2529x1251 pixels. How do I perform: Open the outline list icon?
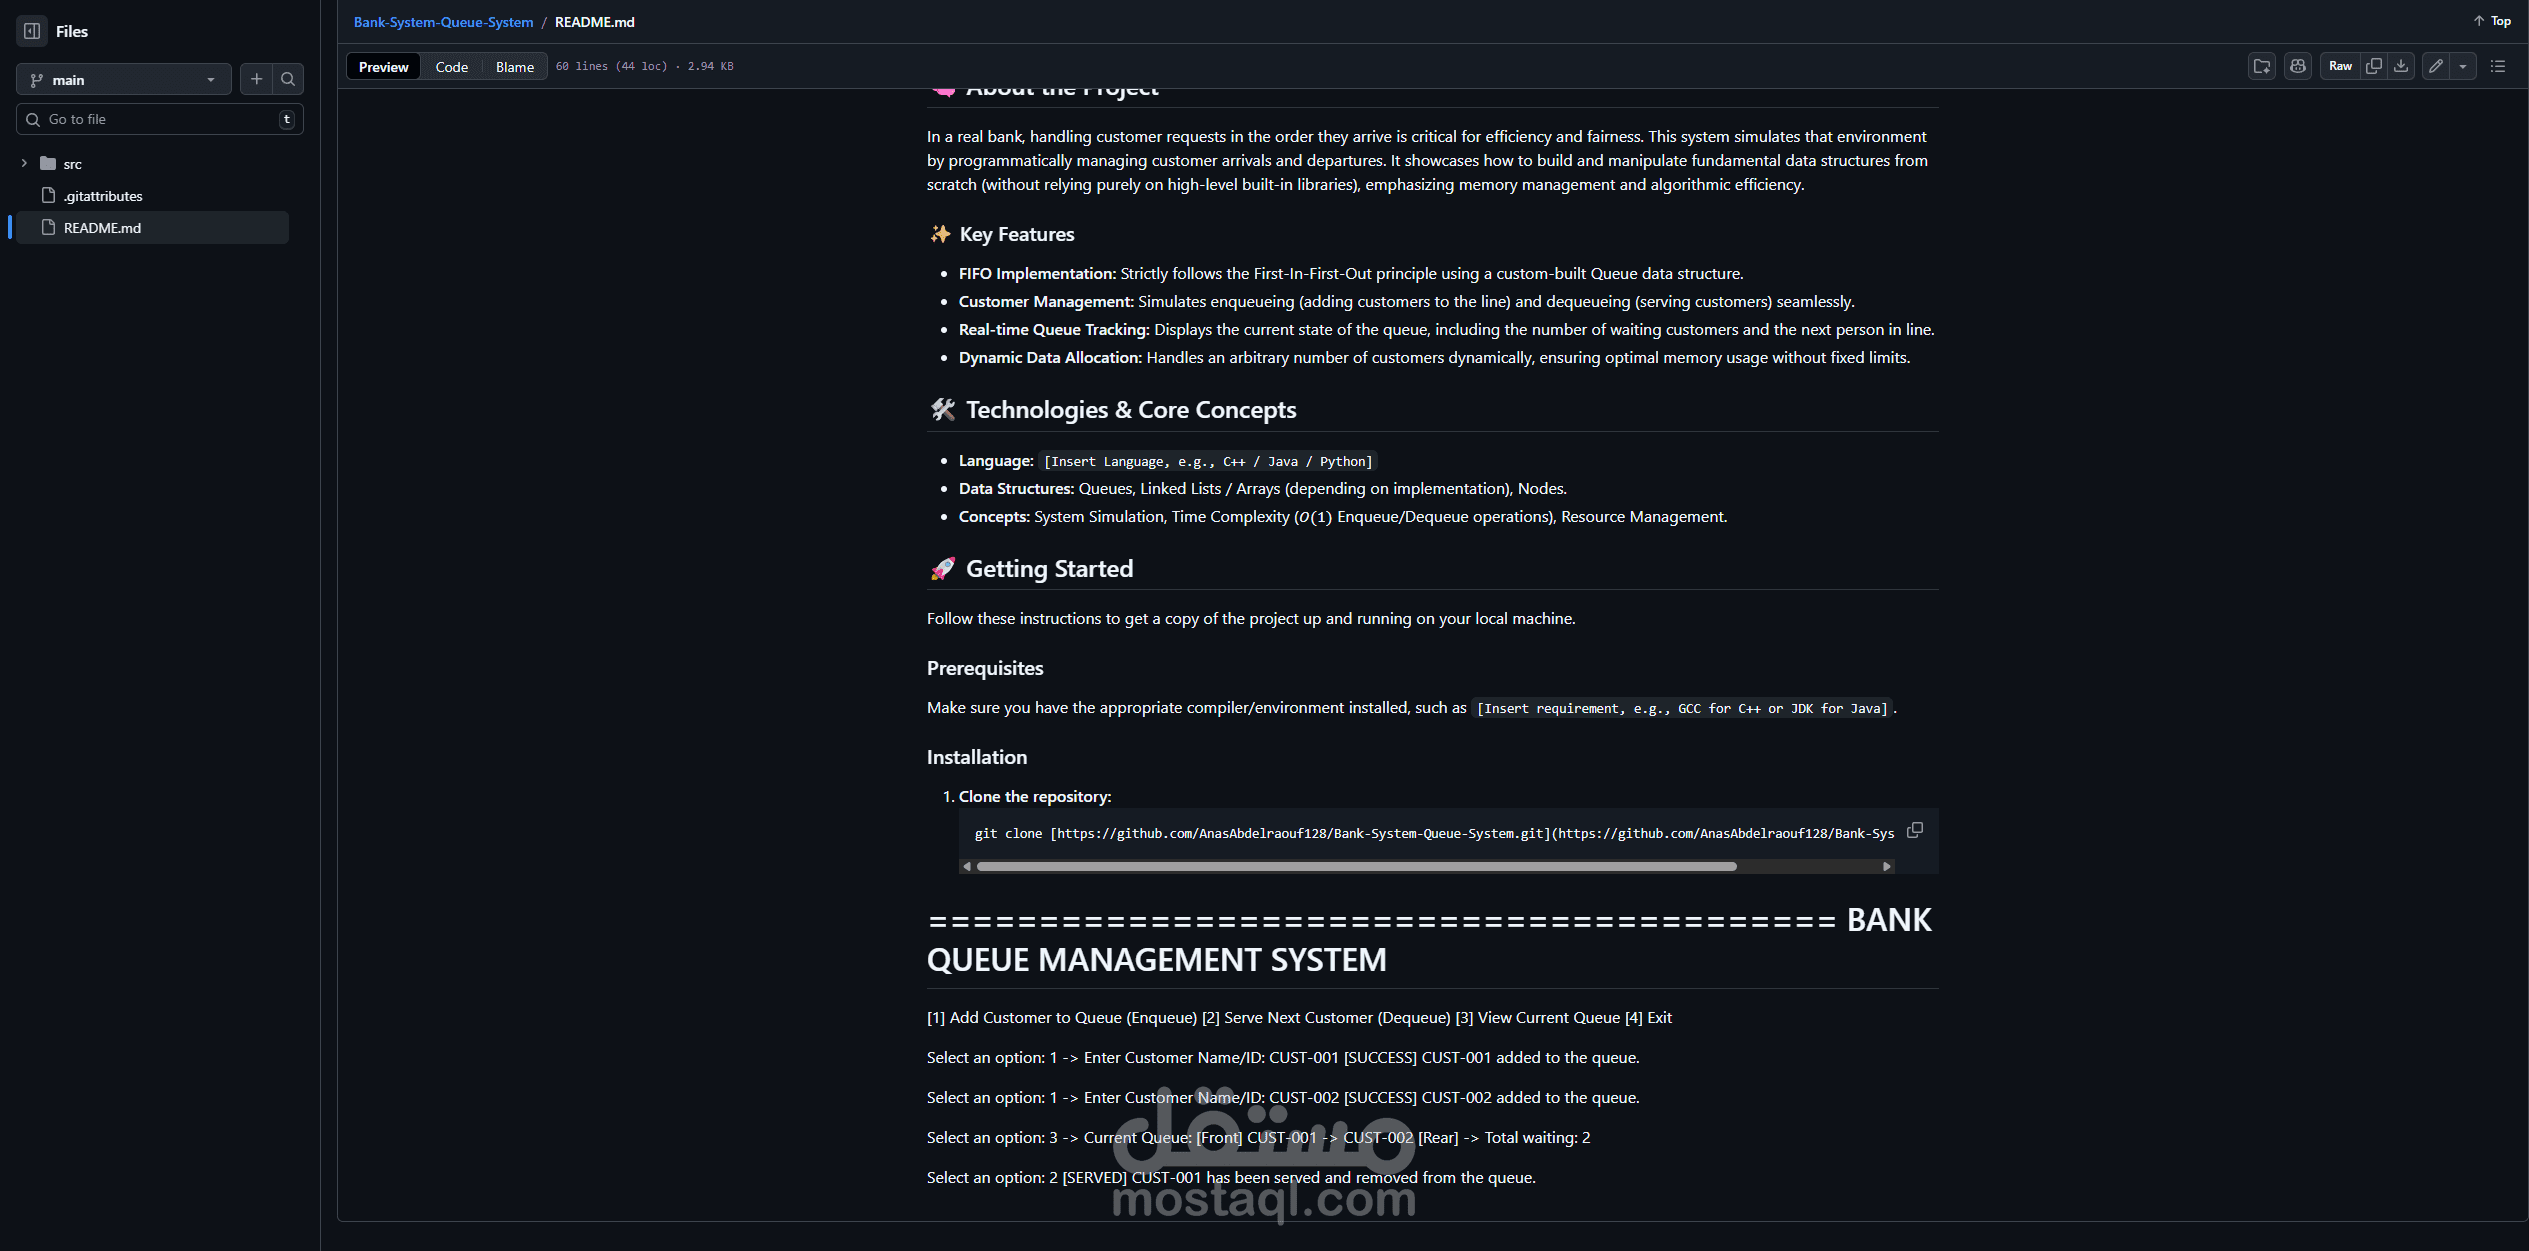(x=2498, y=67)
